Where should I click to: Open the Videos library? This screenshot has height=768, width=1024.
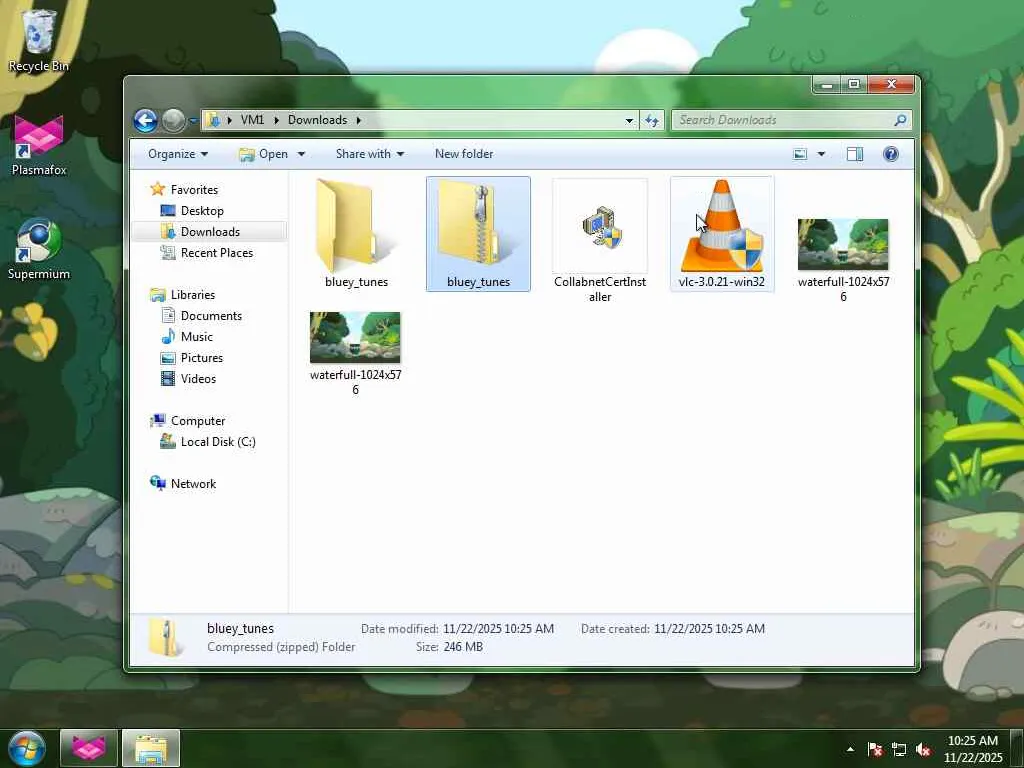188,378
